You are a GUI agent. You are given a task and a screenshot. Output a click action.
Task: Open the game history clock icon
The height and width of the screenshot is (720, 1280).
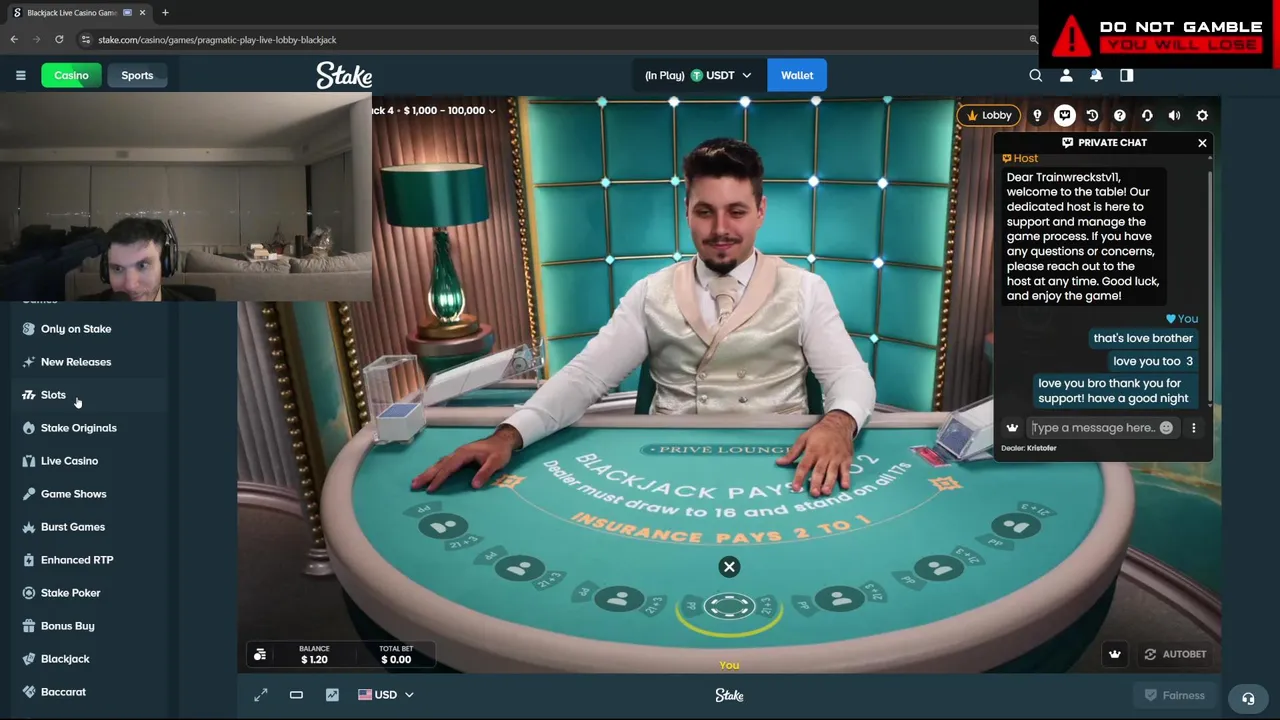click(x=1092, y=115)
